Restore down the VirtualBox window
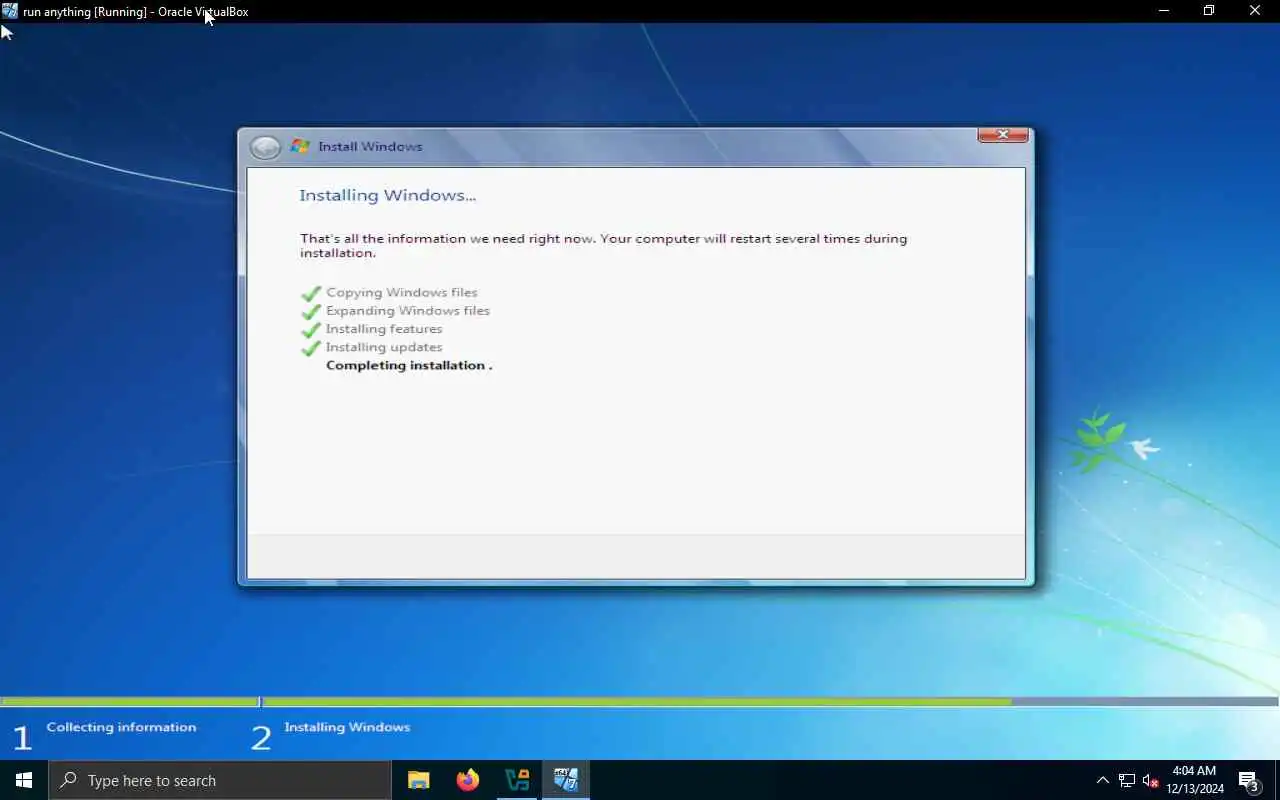The image size is (1280, 800). click(1209, 11)
